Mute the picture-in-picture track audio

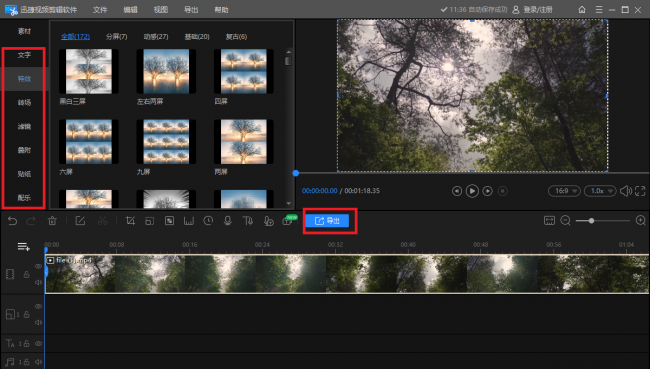pyautogui.click(x=39, y=323)
